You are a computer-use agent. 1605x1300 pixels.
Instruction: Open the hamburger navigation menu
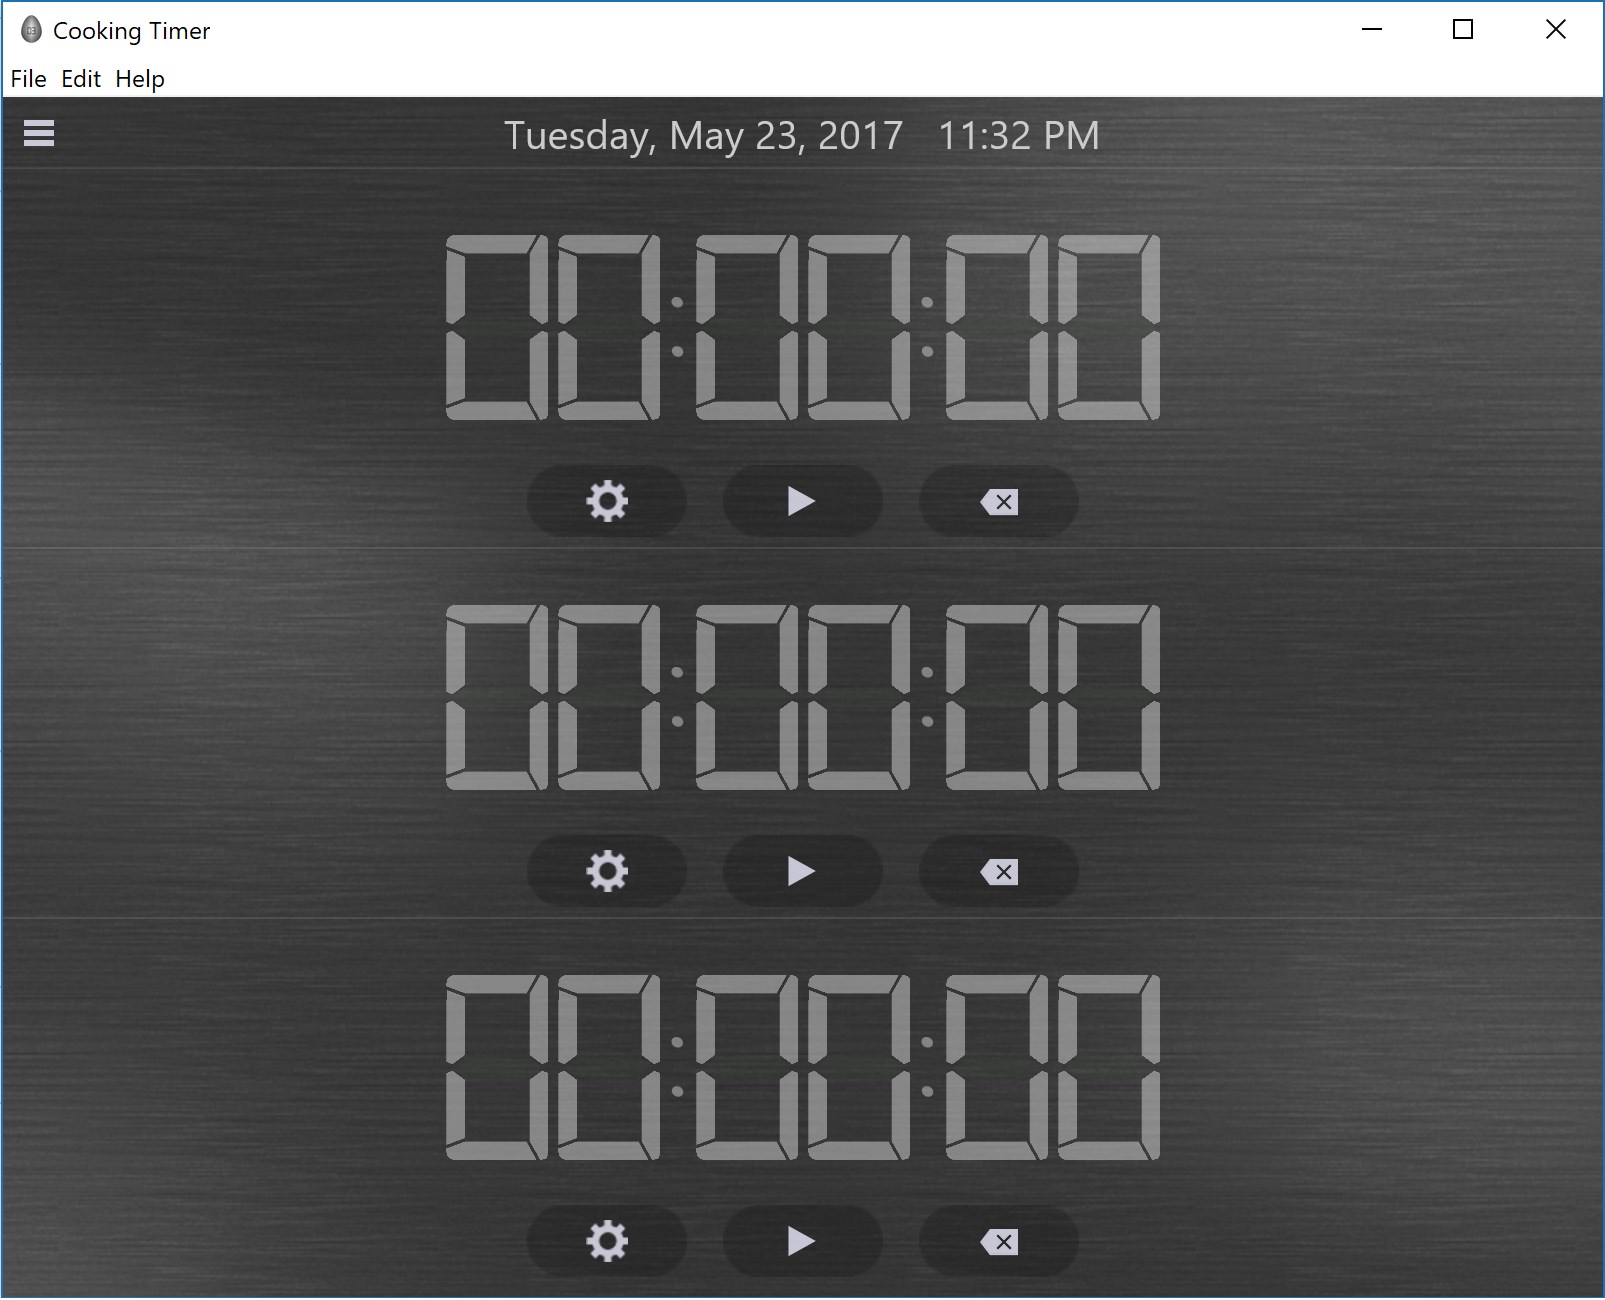click(x=37, y=133)
